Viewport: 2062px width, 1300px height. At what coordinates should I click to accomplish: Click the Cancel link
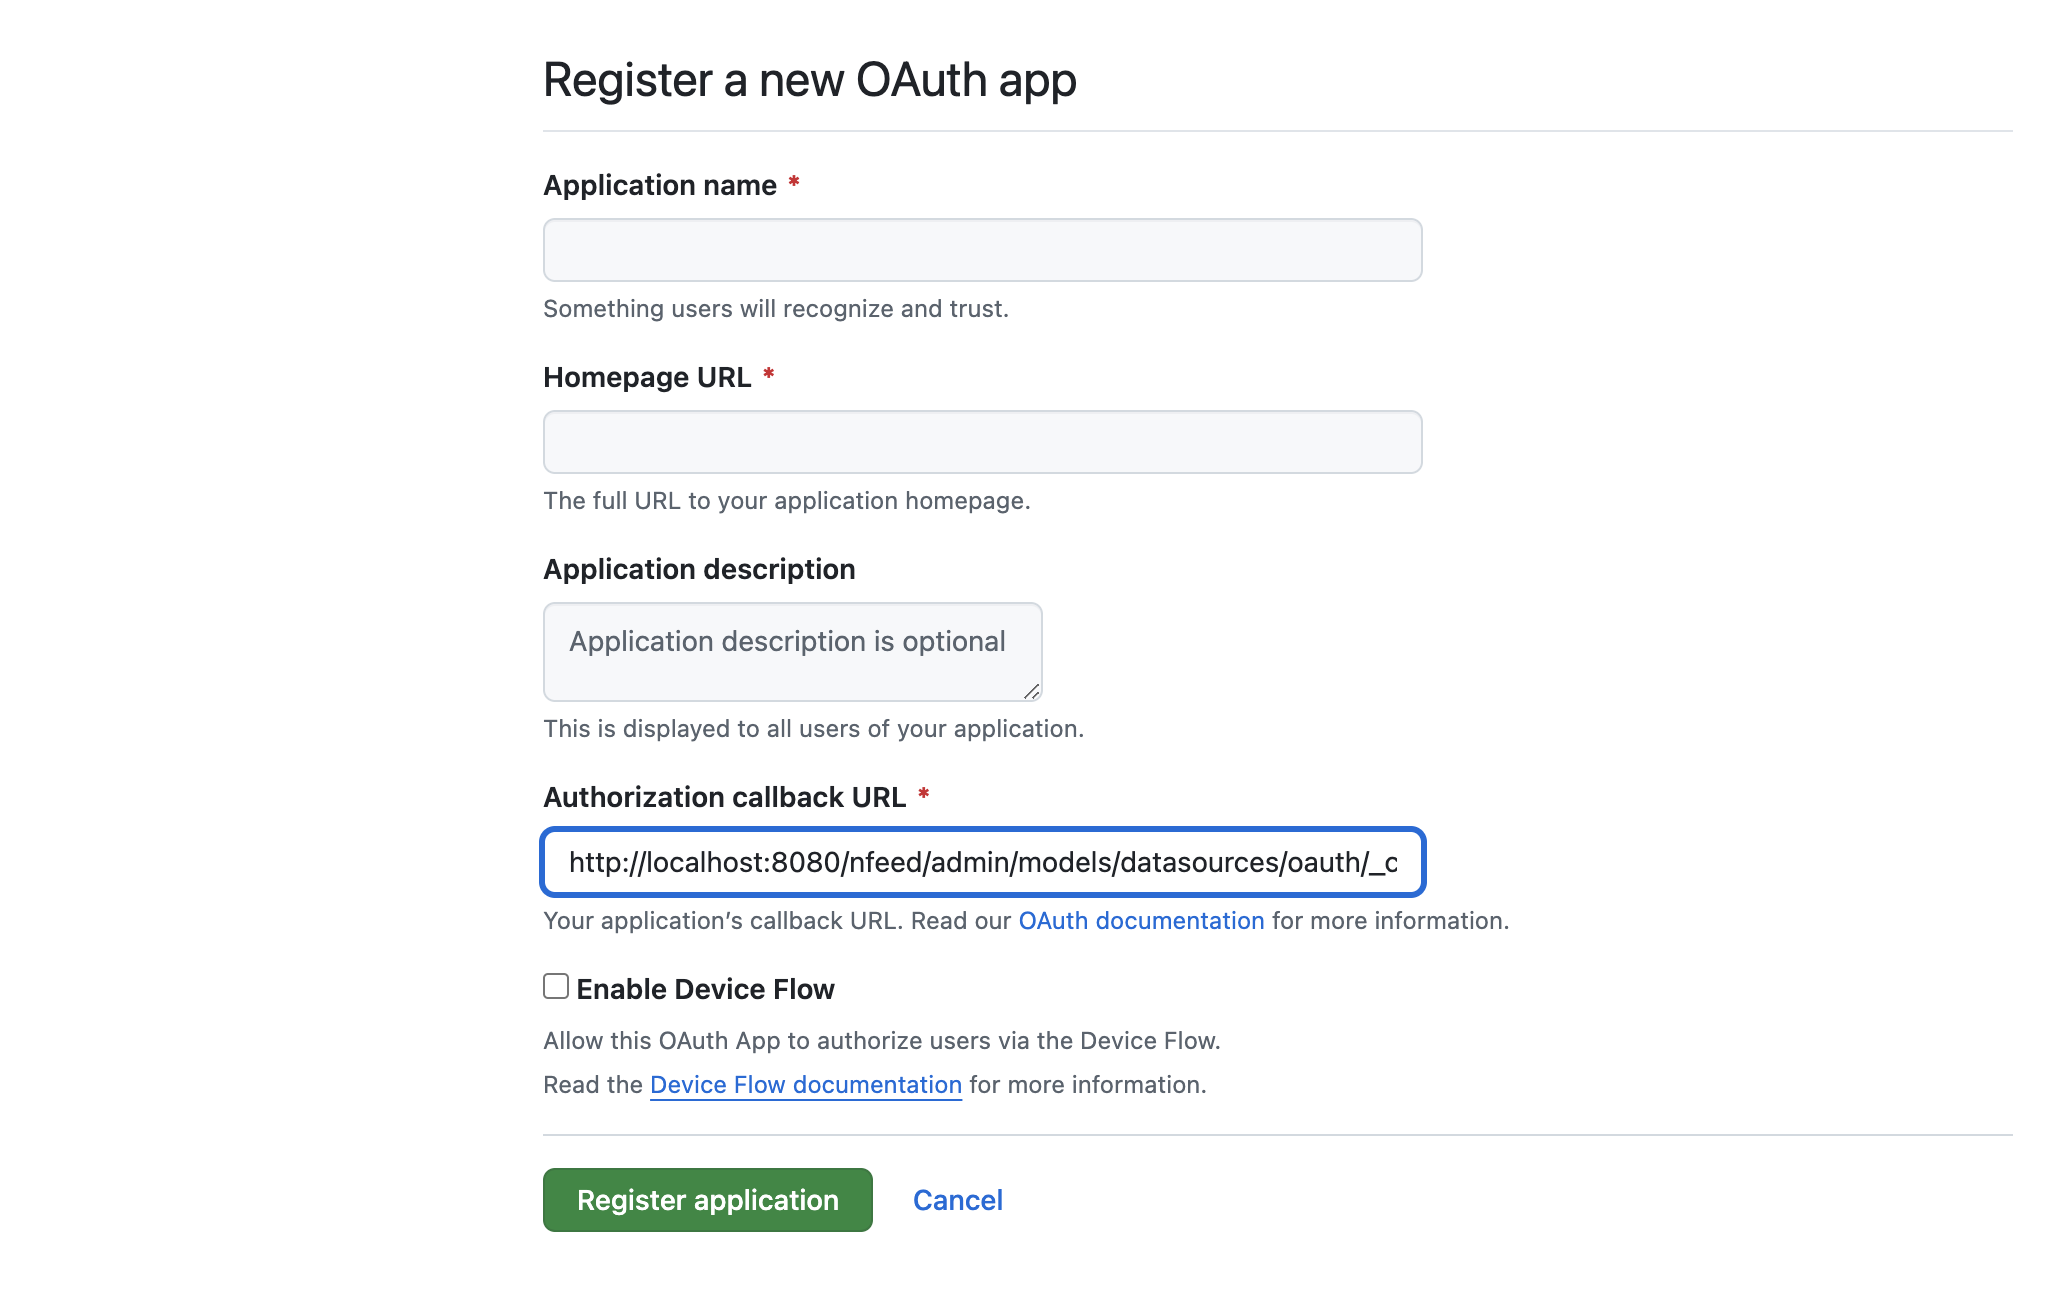pyautogui.click(x=957, y=1200)
